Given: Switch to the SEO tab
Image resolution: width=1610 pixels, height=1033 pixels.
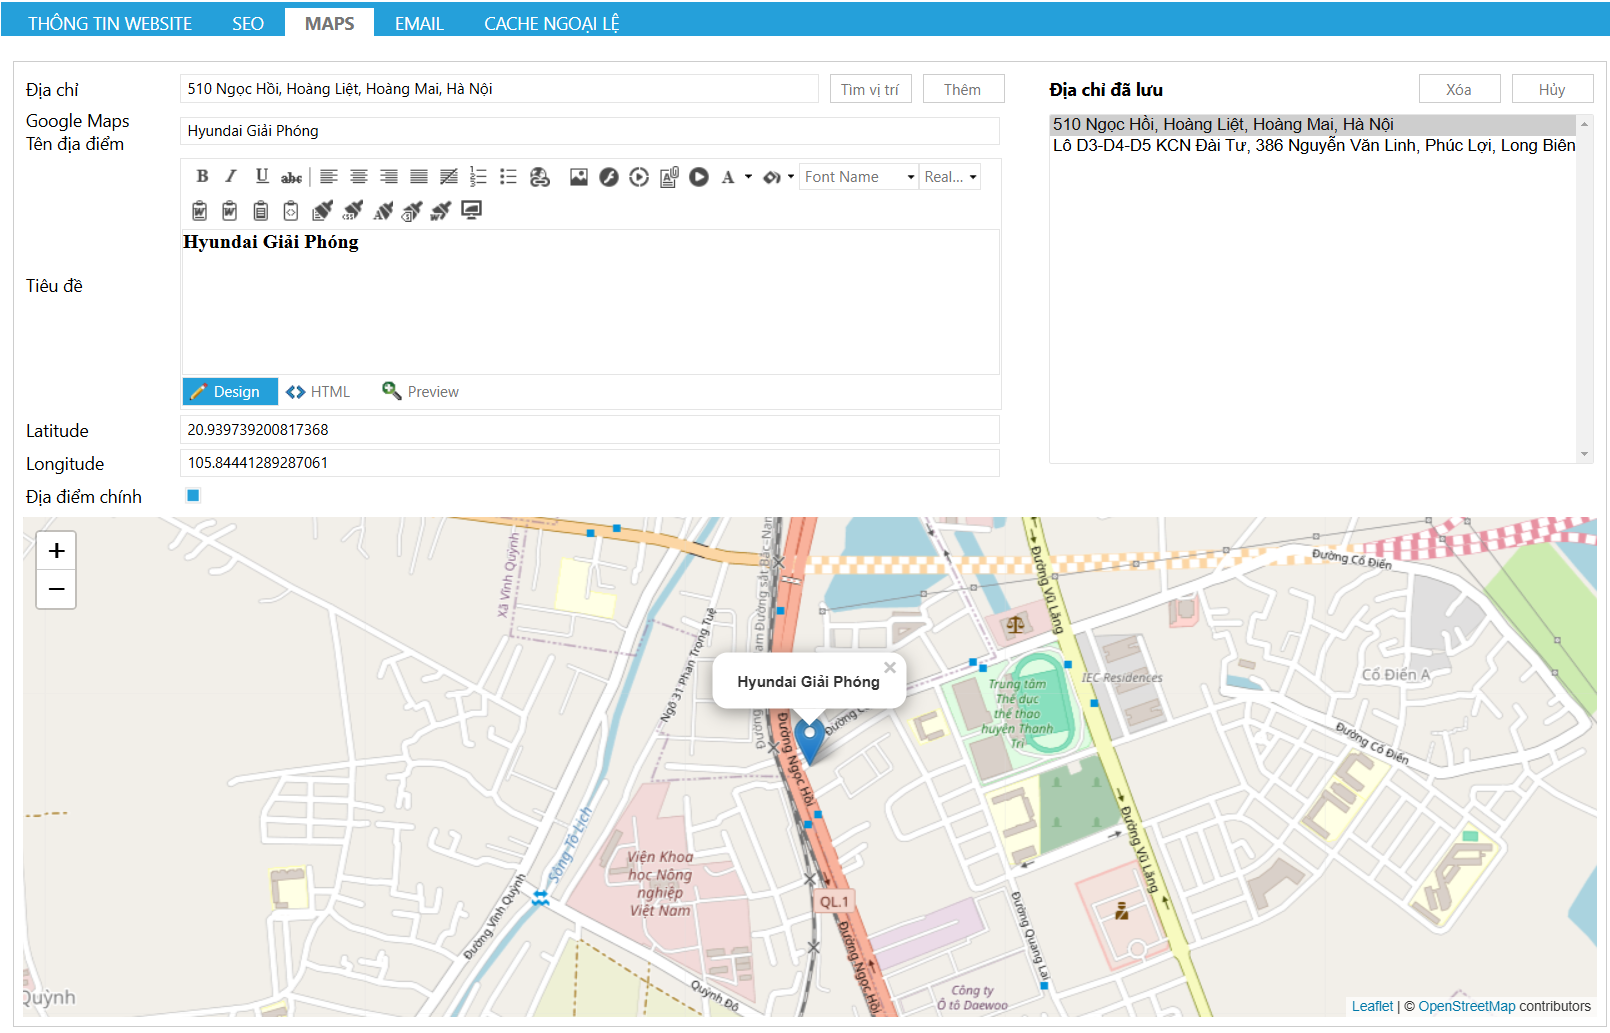Looking at the screenshot, I should (x=247, y=23).
